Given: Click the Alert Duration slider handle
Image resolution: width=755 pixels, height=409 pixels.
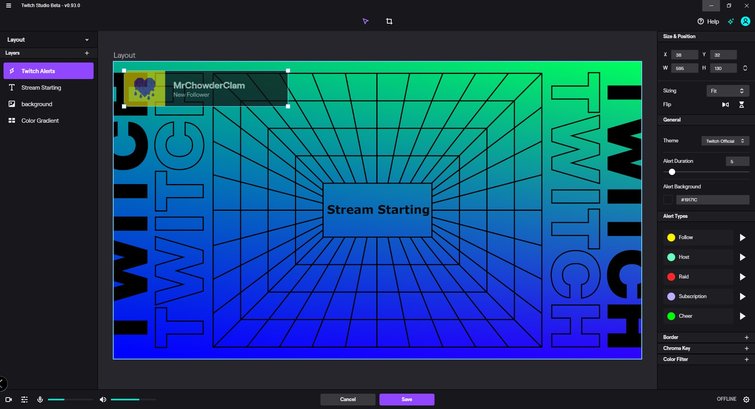Looking at the screenshot, I should (x=671, y=172).
